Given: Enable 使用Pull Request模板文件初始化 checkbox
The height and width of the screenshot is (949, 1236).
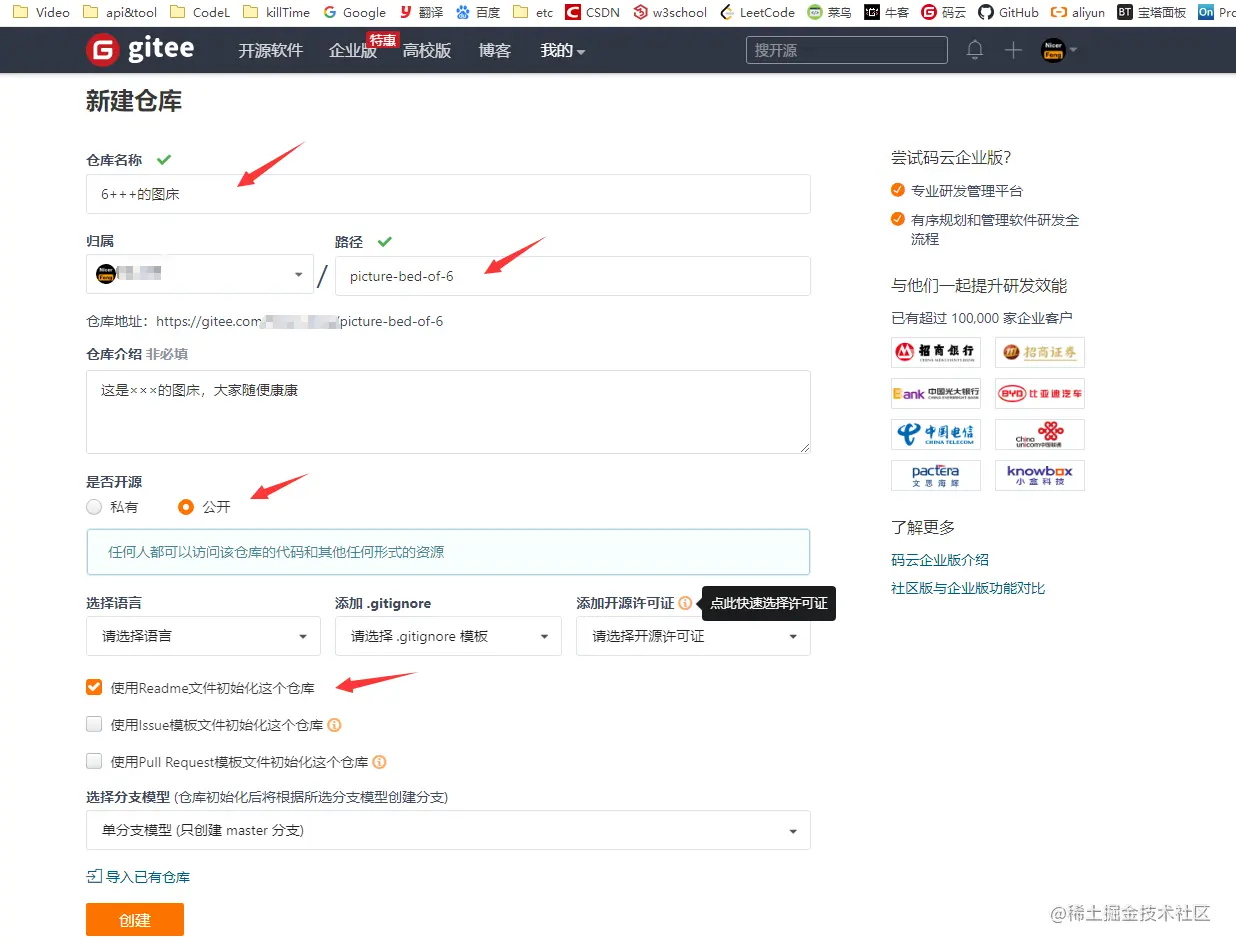Looking at the screenshot, I should [94, 762].
